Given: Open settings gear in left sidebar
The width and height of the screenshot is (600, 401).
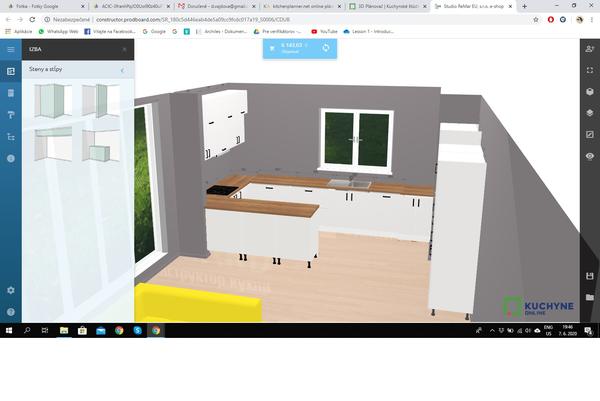Looking at the screenshot, I should [x=10, y=290].
